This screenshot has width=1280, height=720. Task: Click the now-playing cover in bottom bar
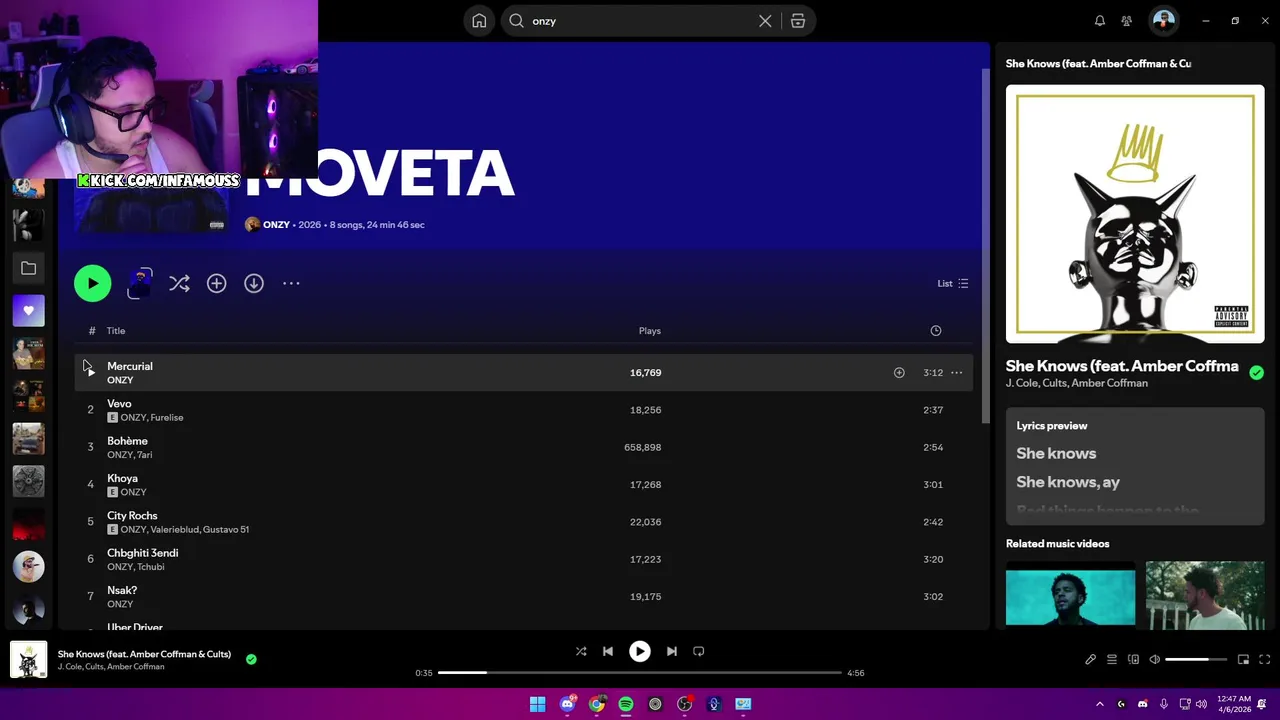(x=28, y=660)
